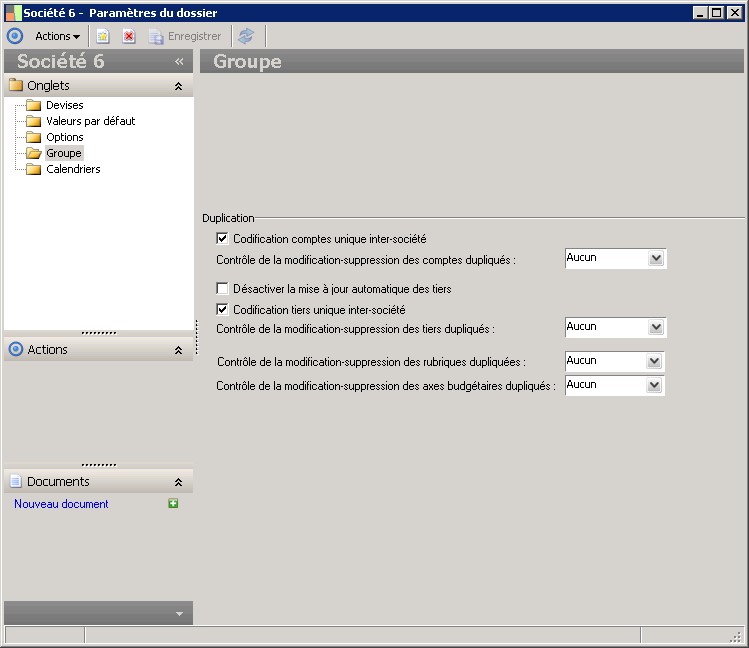Click the application icon in title bar
Image resolution: width=749 pixels, height=648 pixels.
(13, 13)
